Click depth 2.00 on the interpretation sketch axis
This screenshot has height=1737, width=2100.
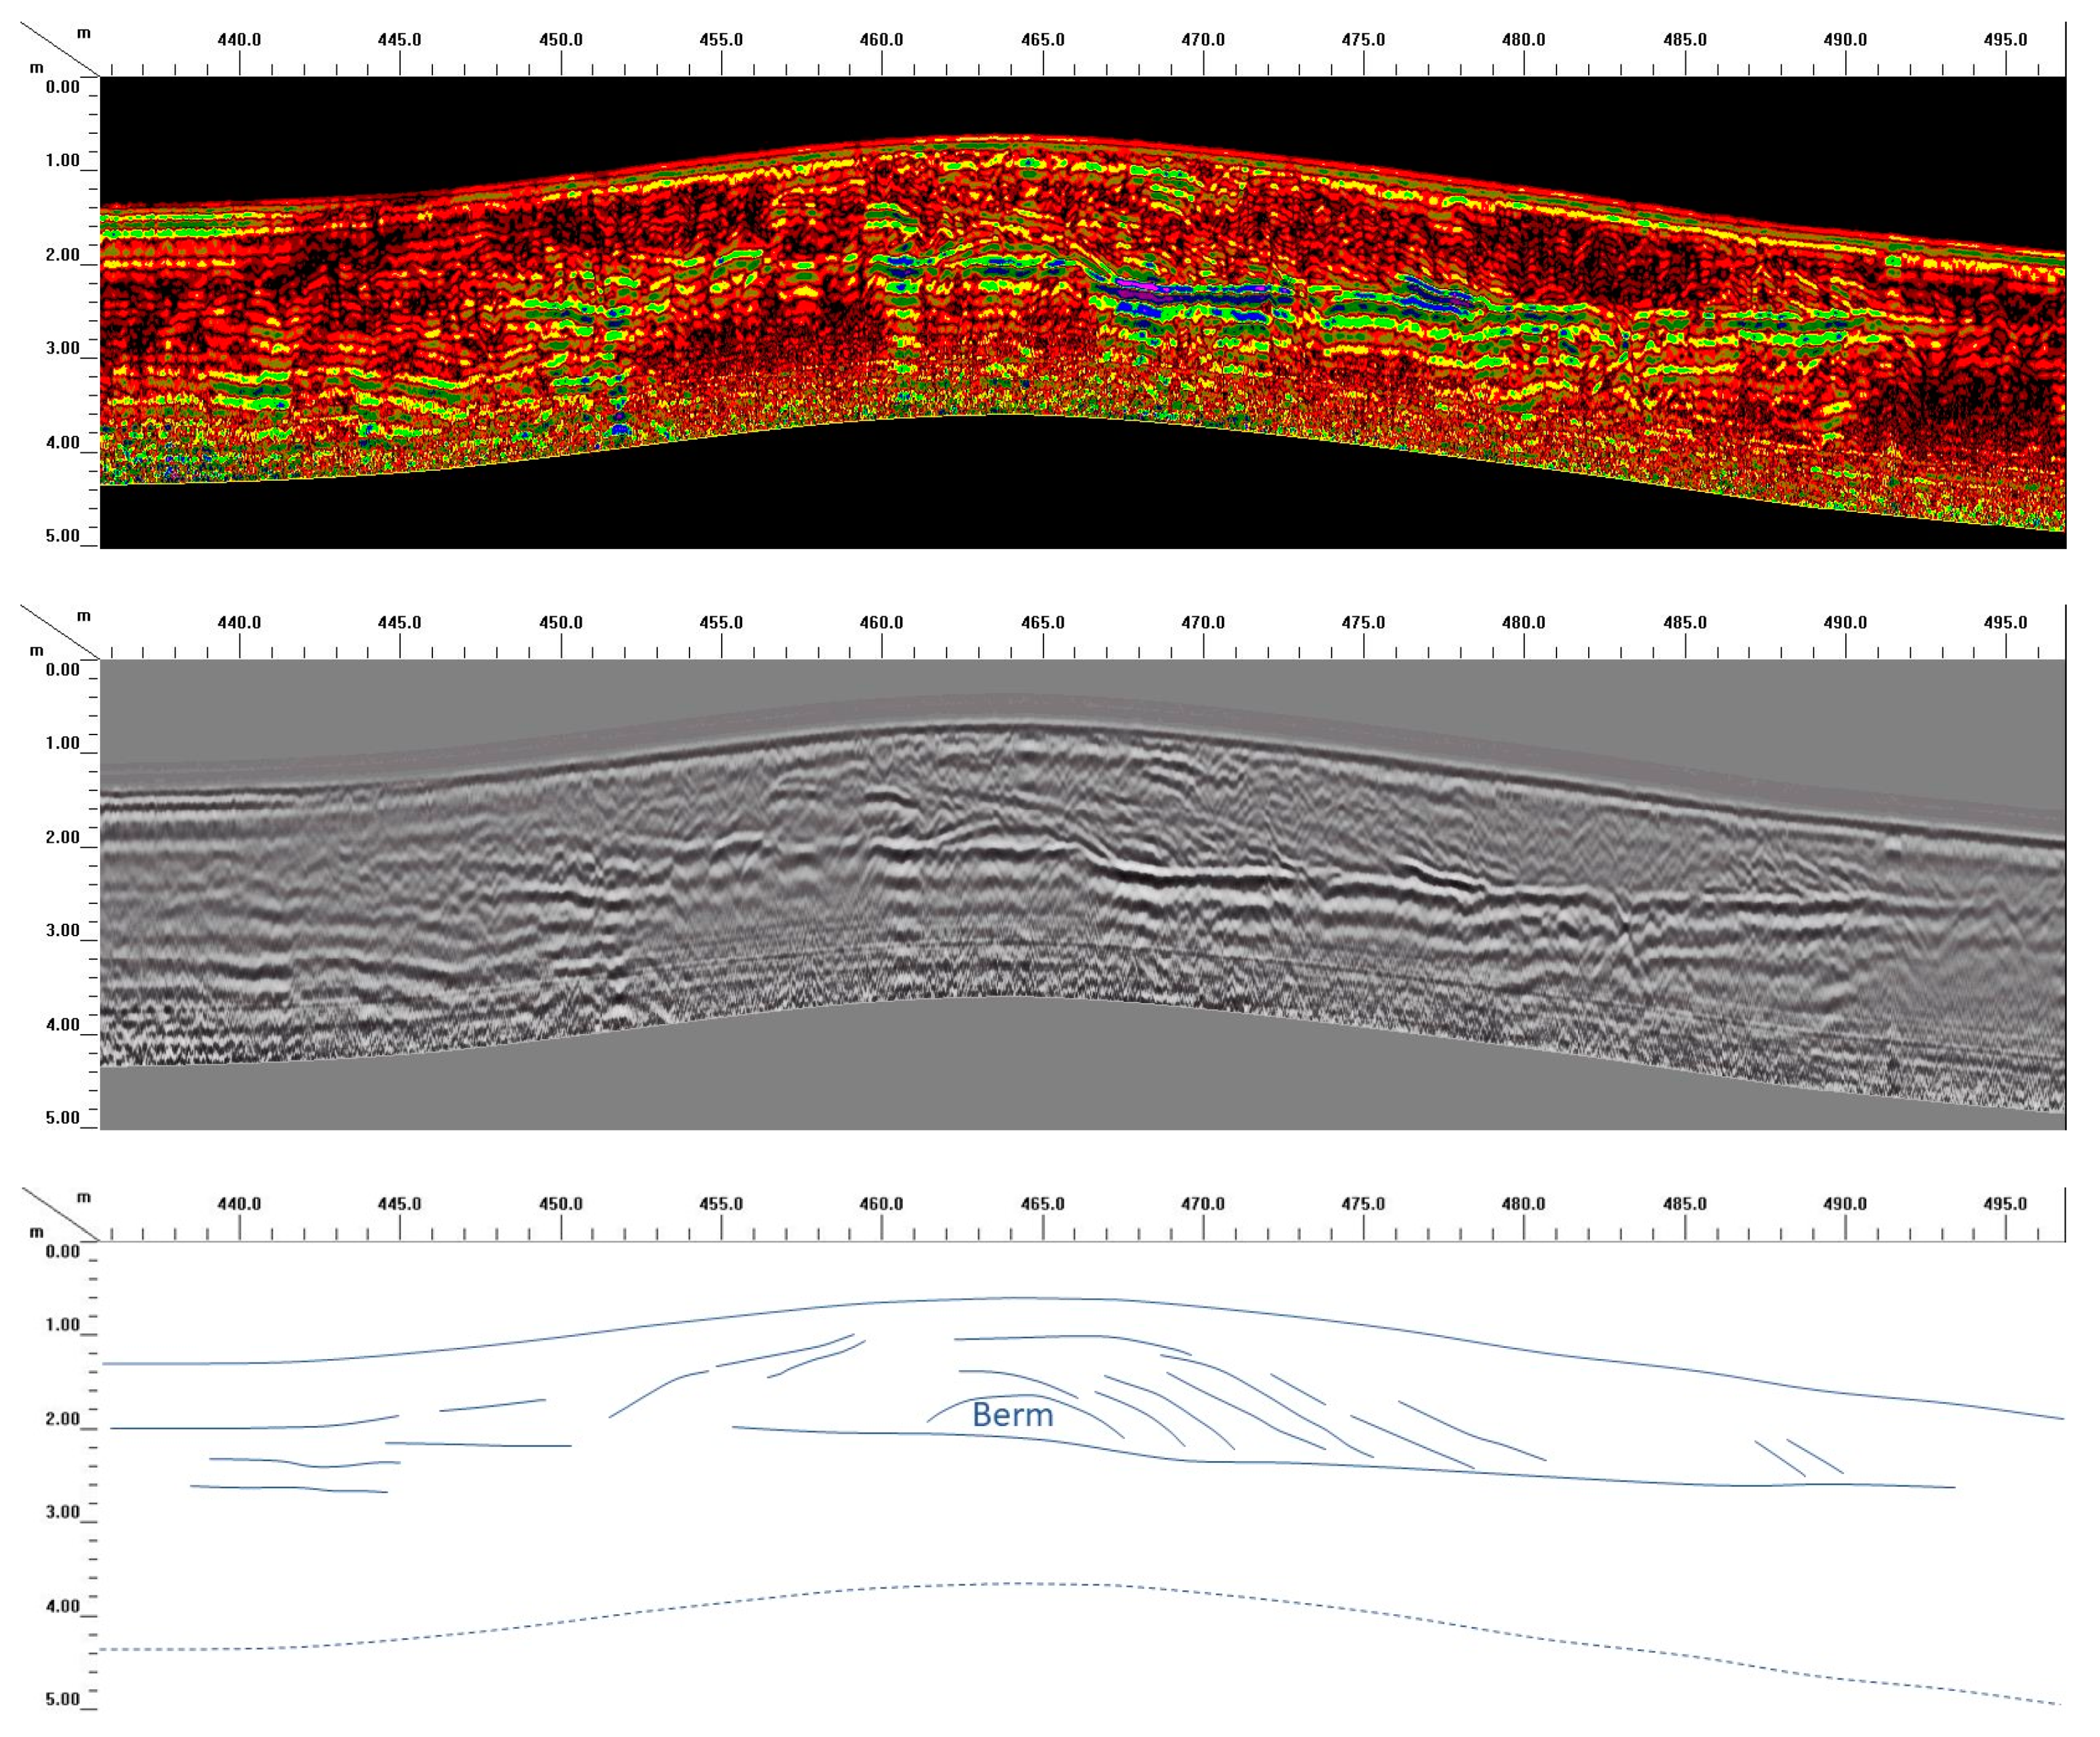tap(62, 1419)
